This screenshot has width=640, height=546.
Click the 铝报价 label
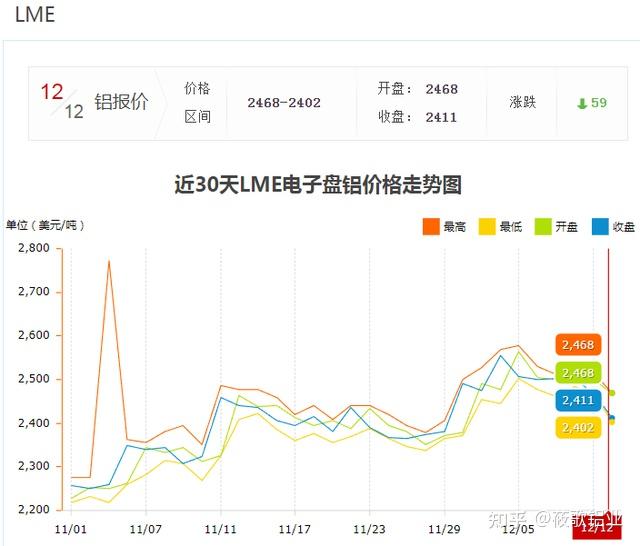click(x=121, y=102)
